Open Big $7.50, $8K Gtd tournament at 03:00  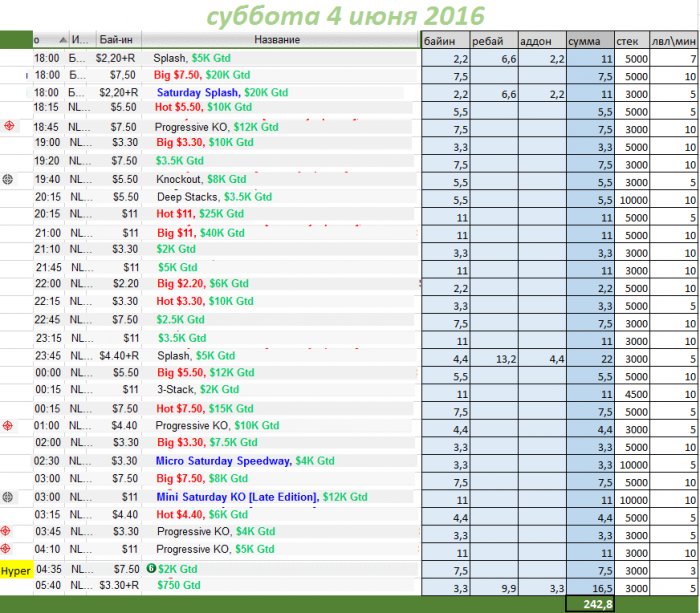click(202, 479)
